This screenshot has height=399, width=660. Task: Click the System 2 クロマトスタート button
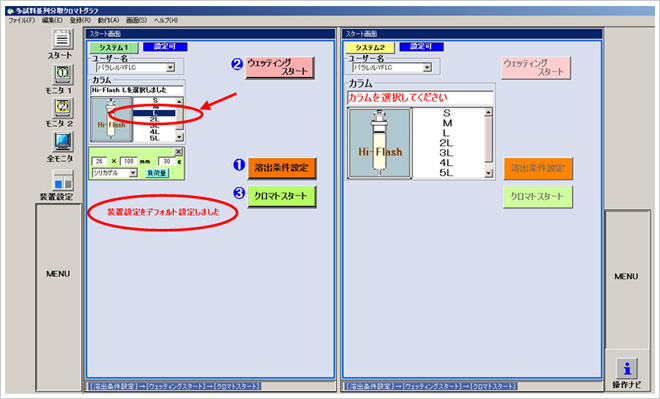point(538,197)
